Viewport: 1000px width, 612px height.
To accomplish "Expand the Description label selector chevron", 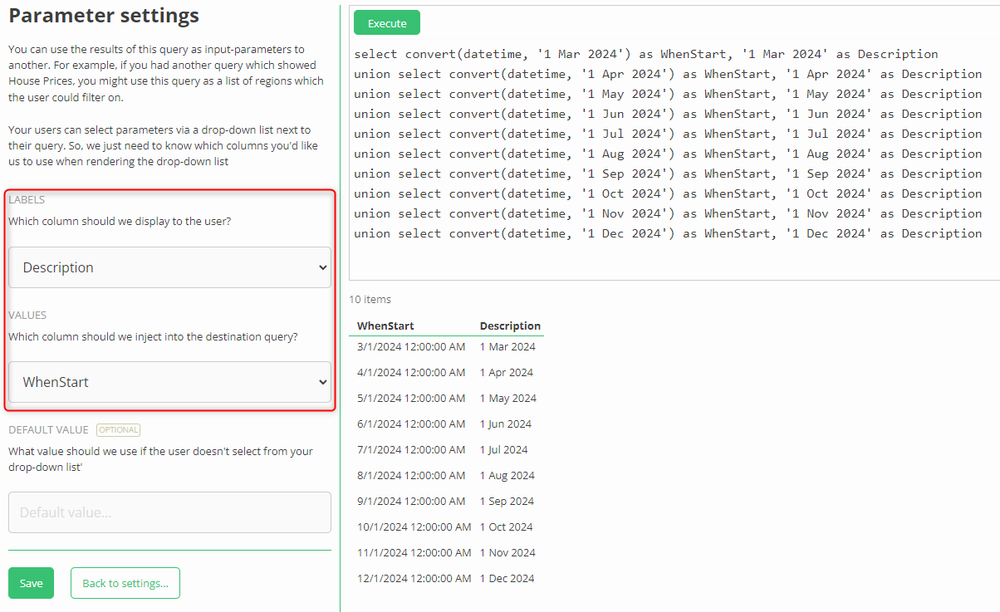I will pos(322,267).
